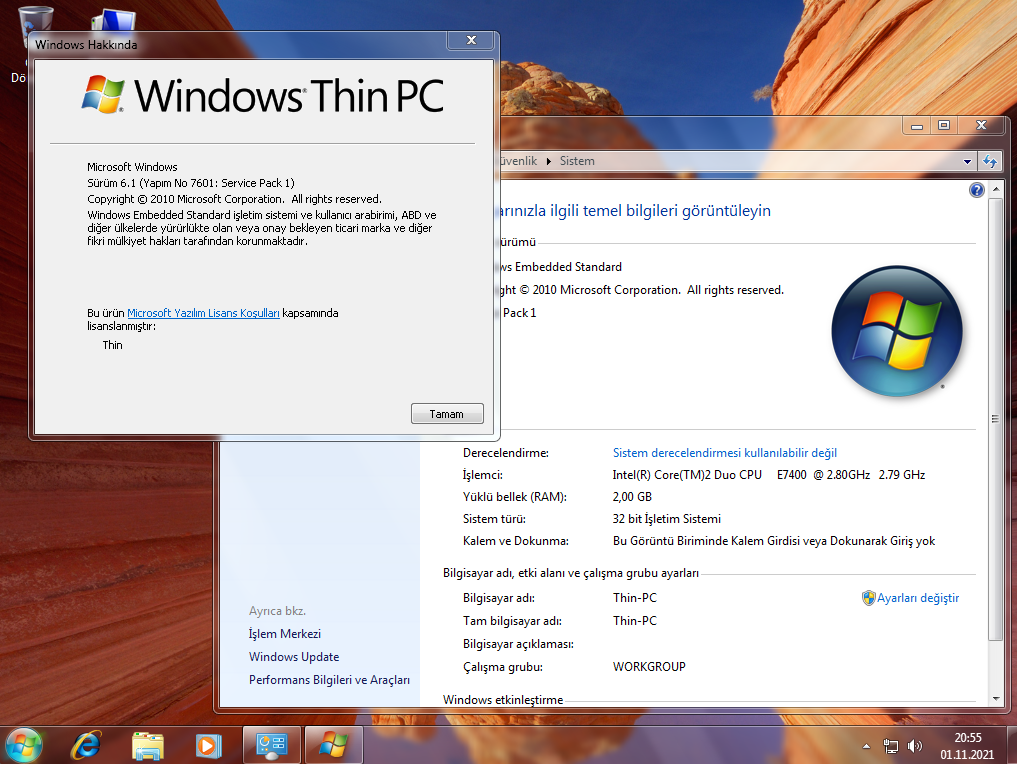Open the taskbar clock and date
1017x764 pixels.
(x=967, y=746)
